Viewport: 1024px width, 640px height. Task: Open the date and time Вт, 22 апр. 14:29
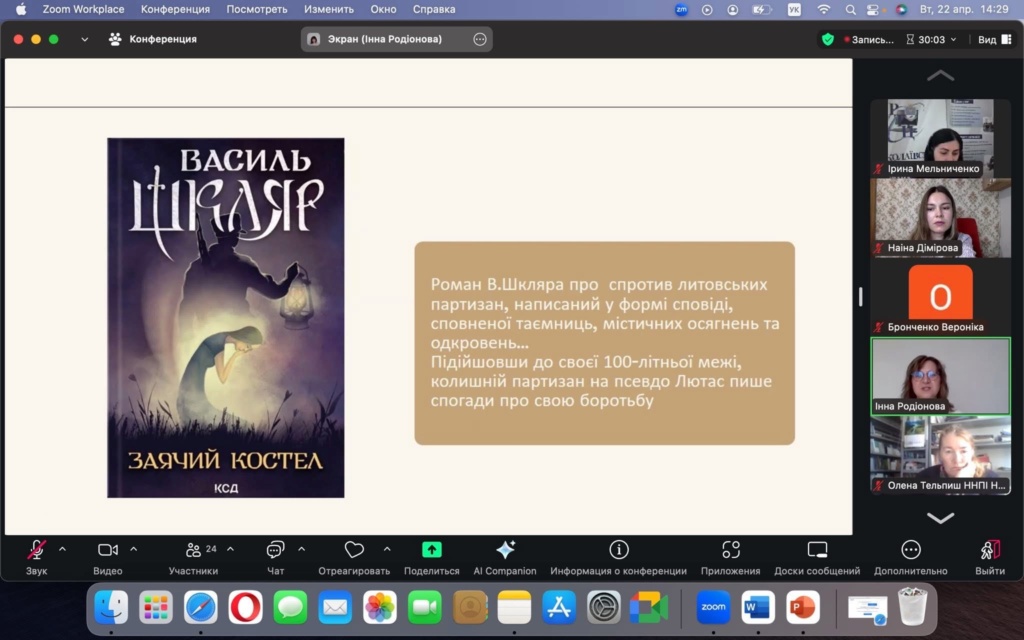pos(964,9)
